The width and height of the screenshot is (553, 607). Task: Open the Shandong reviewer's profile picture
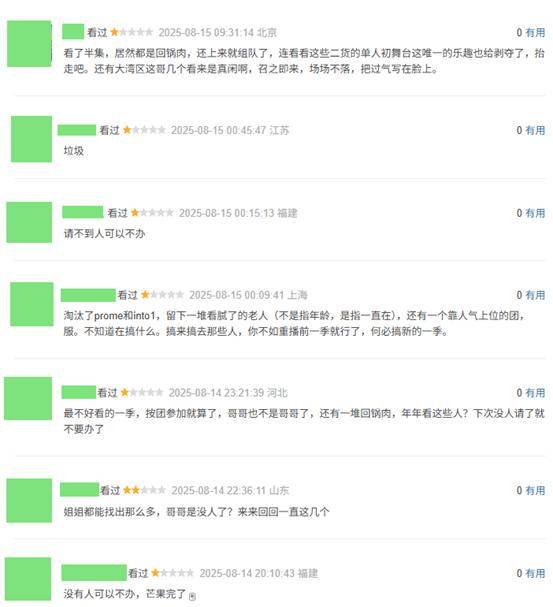pyautogui.click(x=29, y=501)
